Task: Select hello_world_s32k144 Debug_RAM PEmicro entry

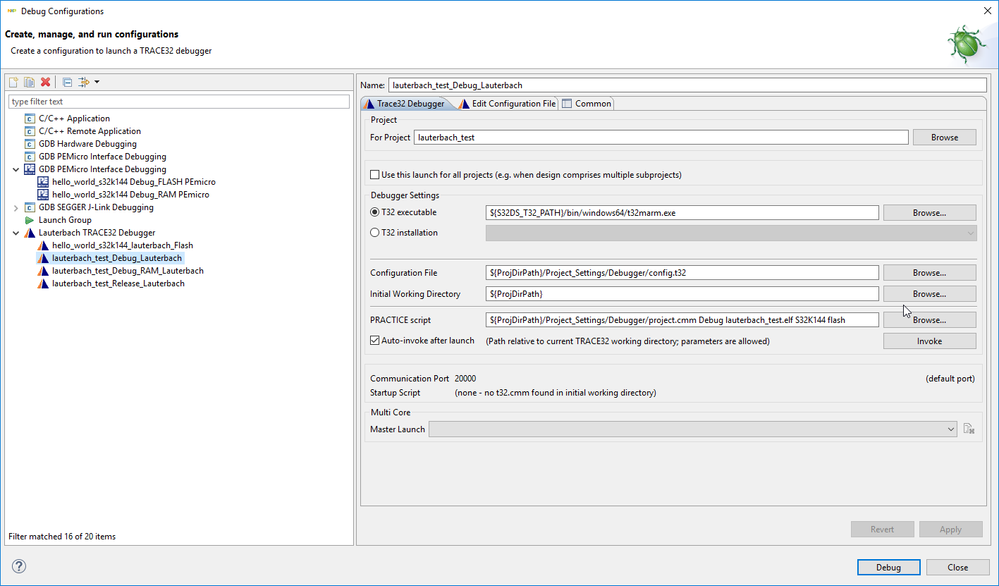Action: pos(131,195)
